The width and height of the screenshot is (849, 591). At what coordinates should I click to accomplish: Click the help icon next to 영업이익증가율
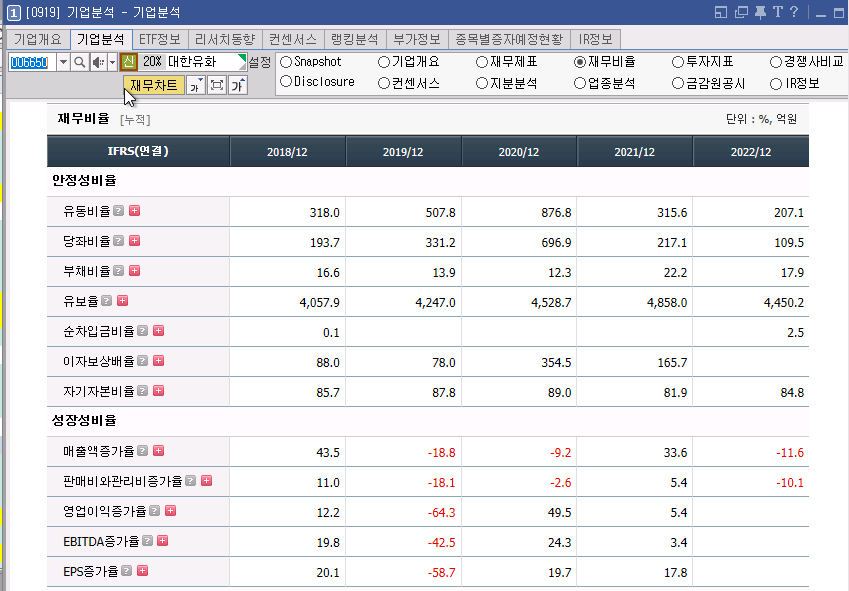click(x=154, y=510)
